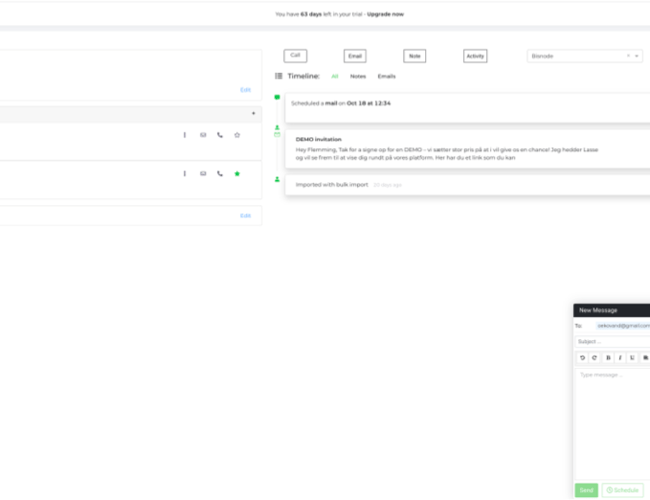The image size is (650, 500).
Task: Click the calendar icon beside DEMO invitation
Action: click(277, 134)
